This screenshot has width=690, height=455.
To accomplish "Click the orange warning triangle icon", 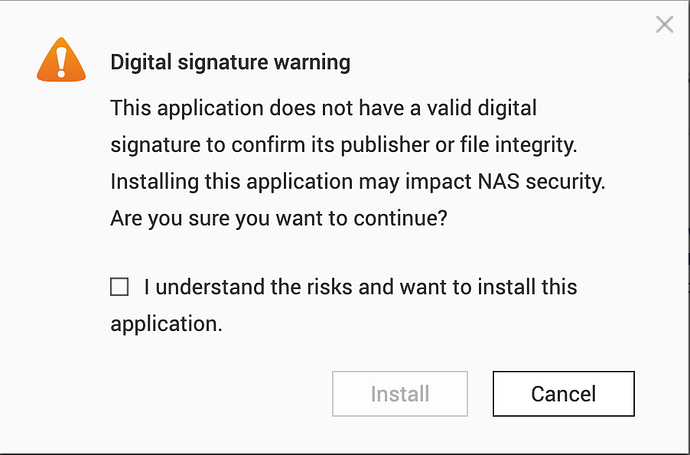I will click(61, 62).
